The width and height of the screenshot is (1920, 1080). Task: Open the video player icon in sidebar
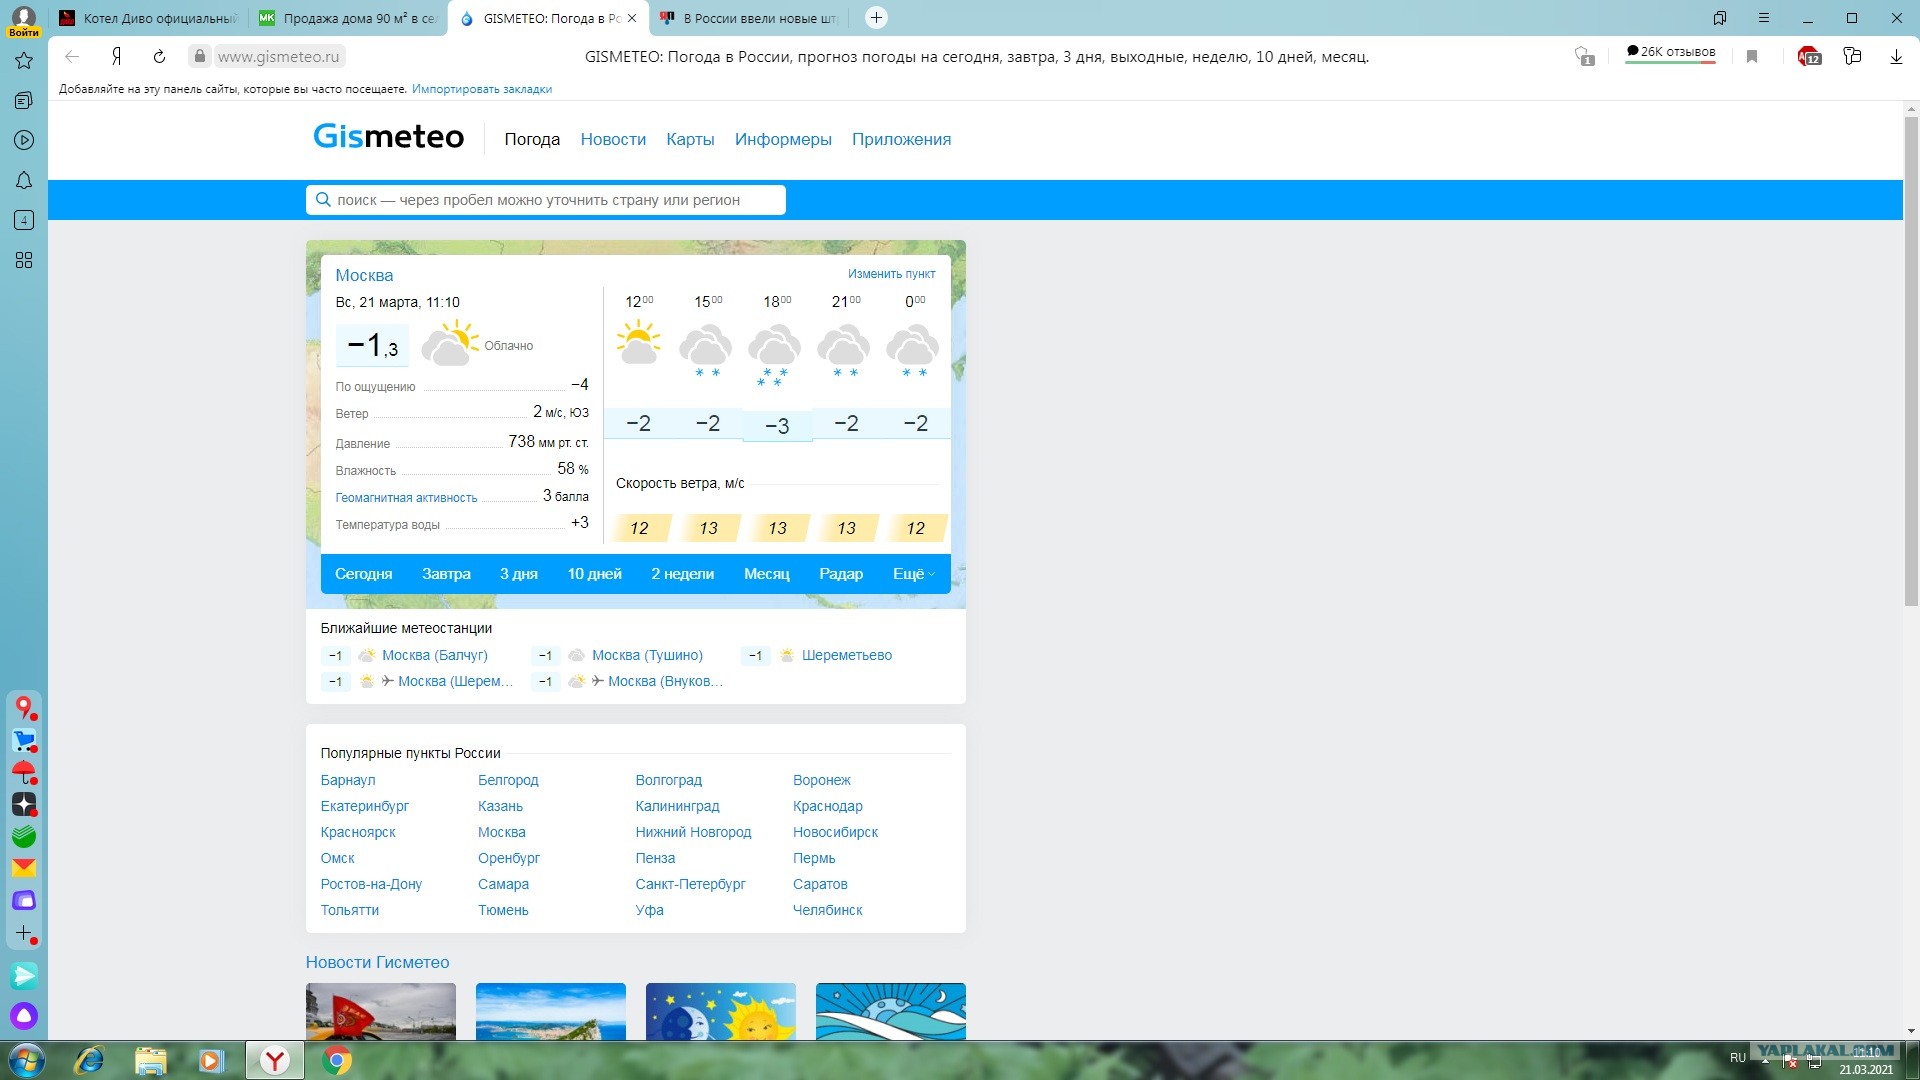[x=24, y=141]
